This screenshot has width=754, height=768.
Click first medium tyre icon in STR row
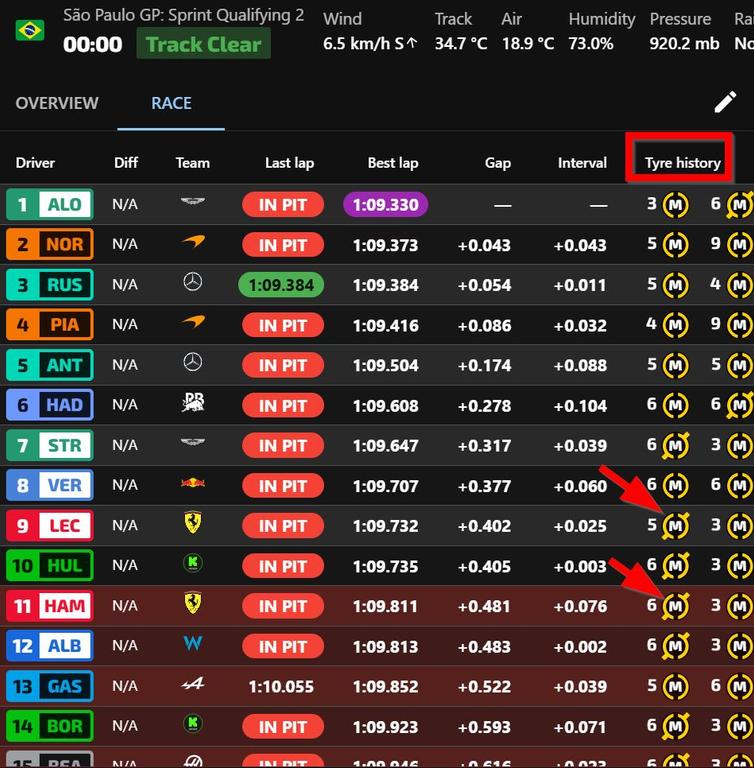[676, 445]
